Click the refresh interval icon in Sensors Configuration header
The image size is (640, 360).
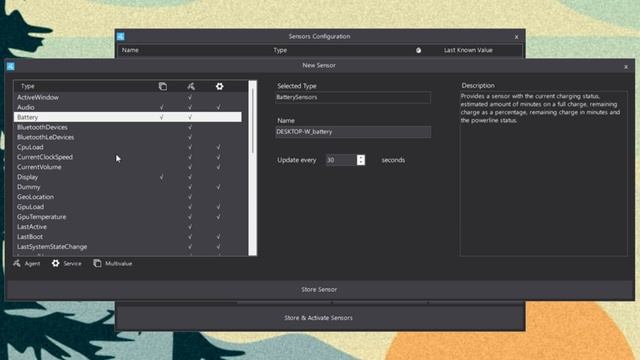tap(418, 50)
